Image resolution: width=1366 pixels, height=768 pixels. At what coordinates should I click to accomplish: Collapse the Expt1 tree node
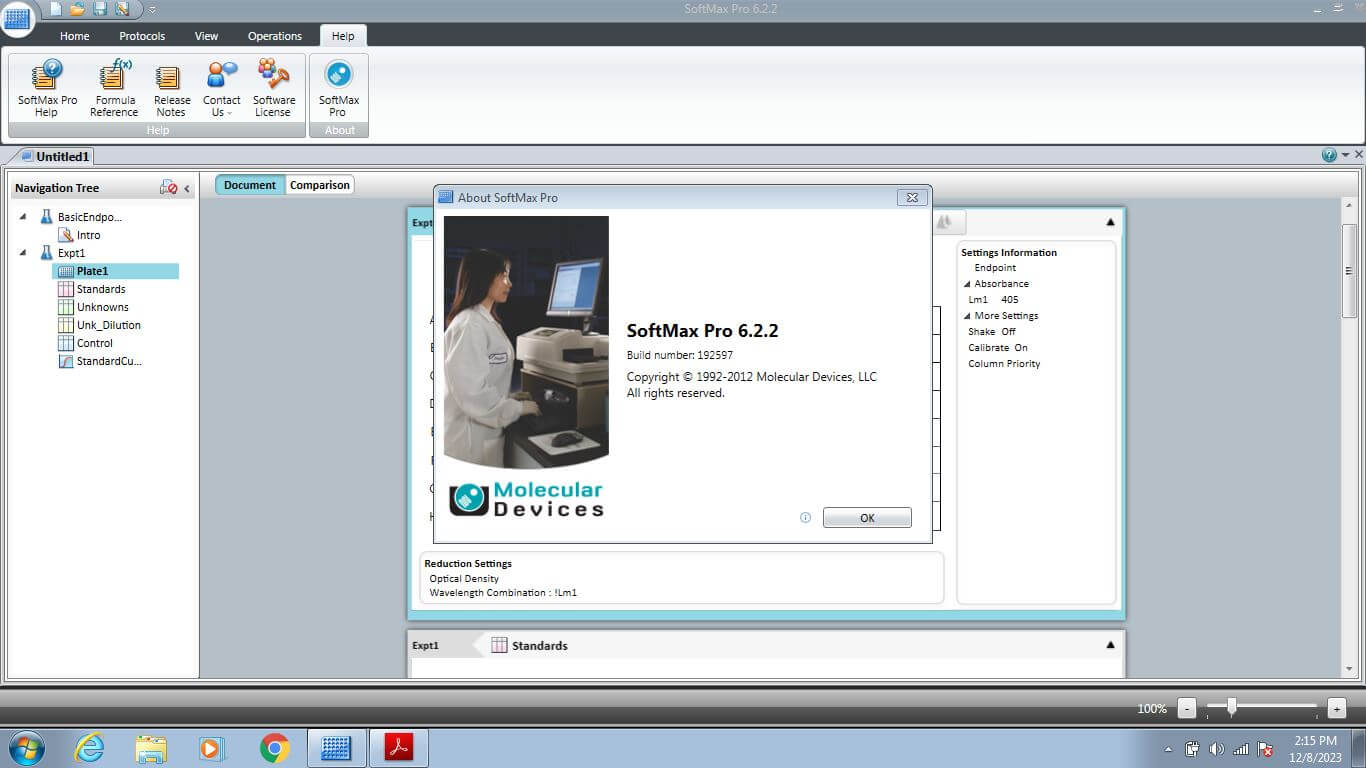click(x=23, y=253)
